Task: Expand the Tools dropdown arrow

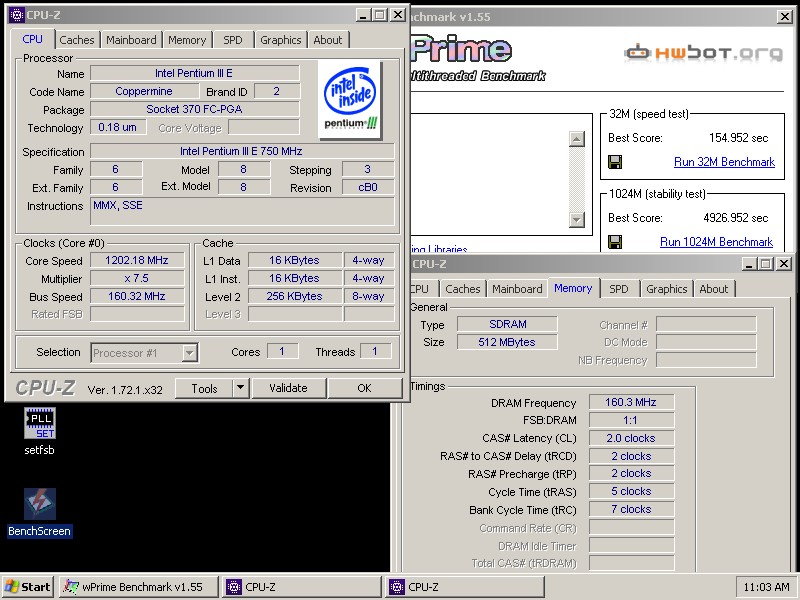Action: coord(240,388)
